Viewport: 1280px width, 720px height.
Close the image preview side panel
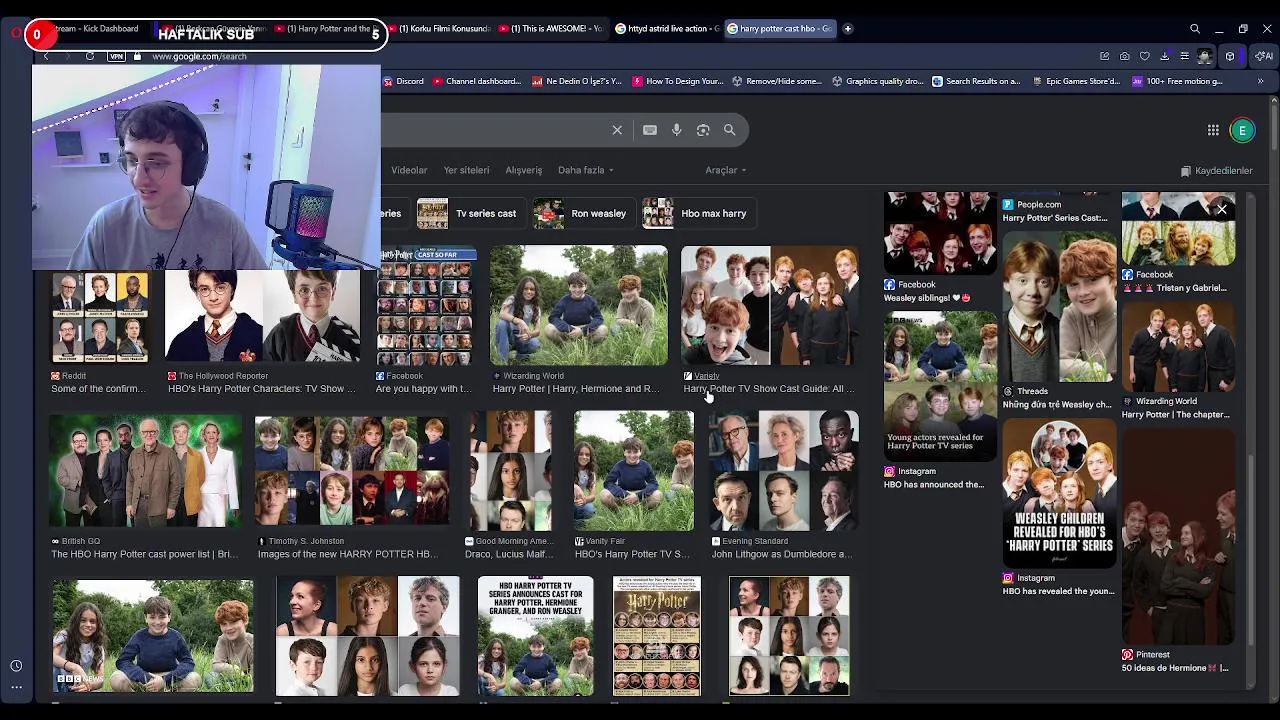(x=1222, y=209)
